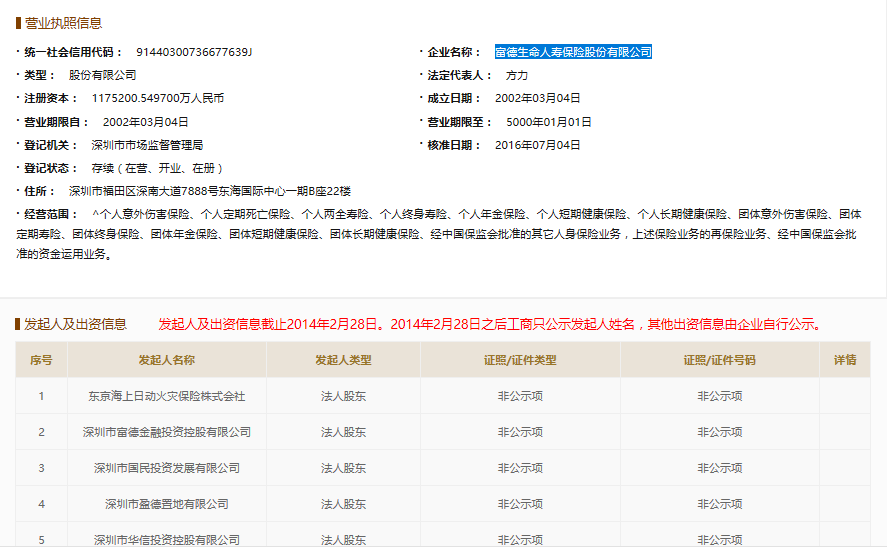Click 法人股东 in the 东京海上 row

pos(343,396)
